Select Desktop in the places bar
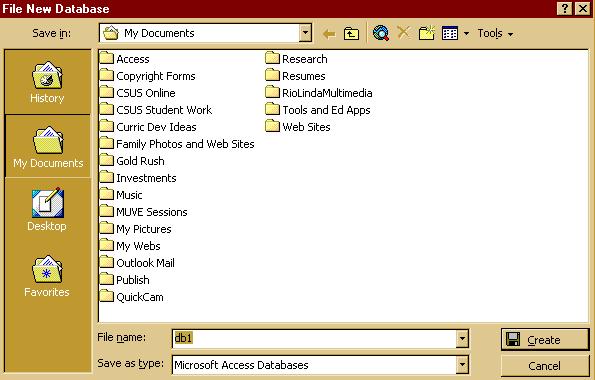Viewport: 595px width, 380px height. coord(47,209)
